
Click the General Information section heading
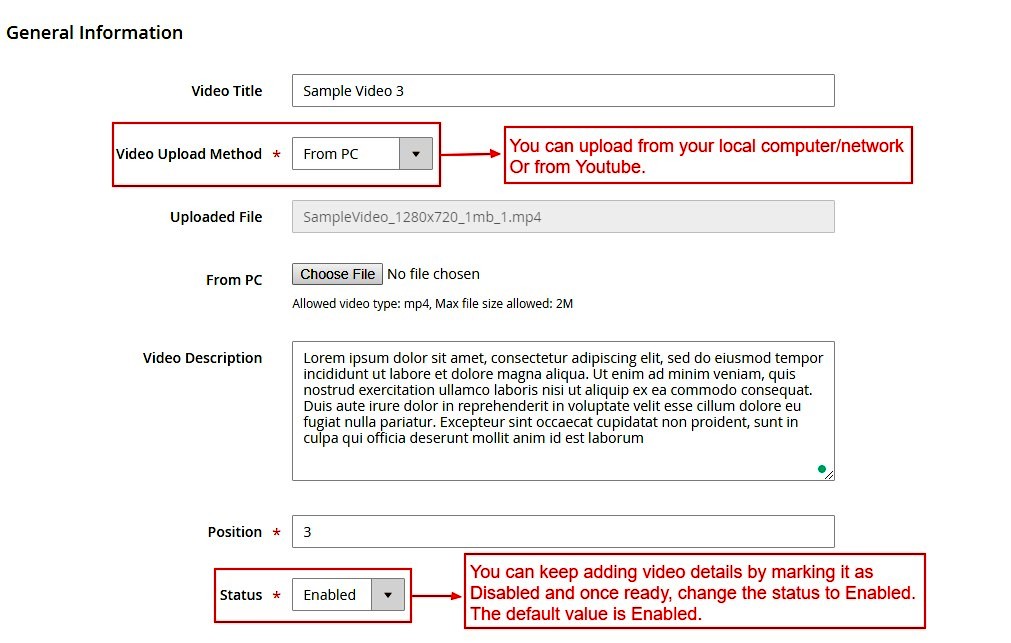coord(95,33)
